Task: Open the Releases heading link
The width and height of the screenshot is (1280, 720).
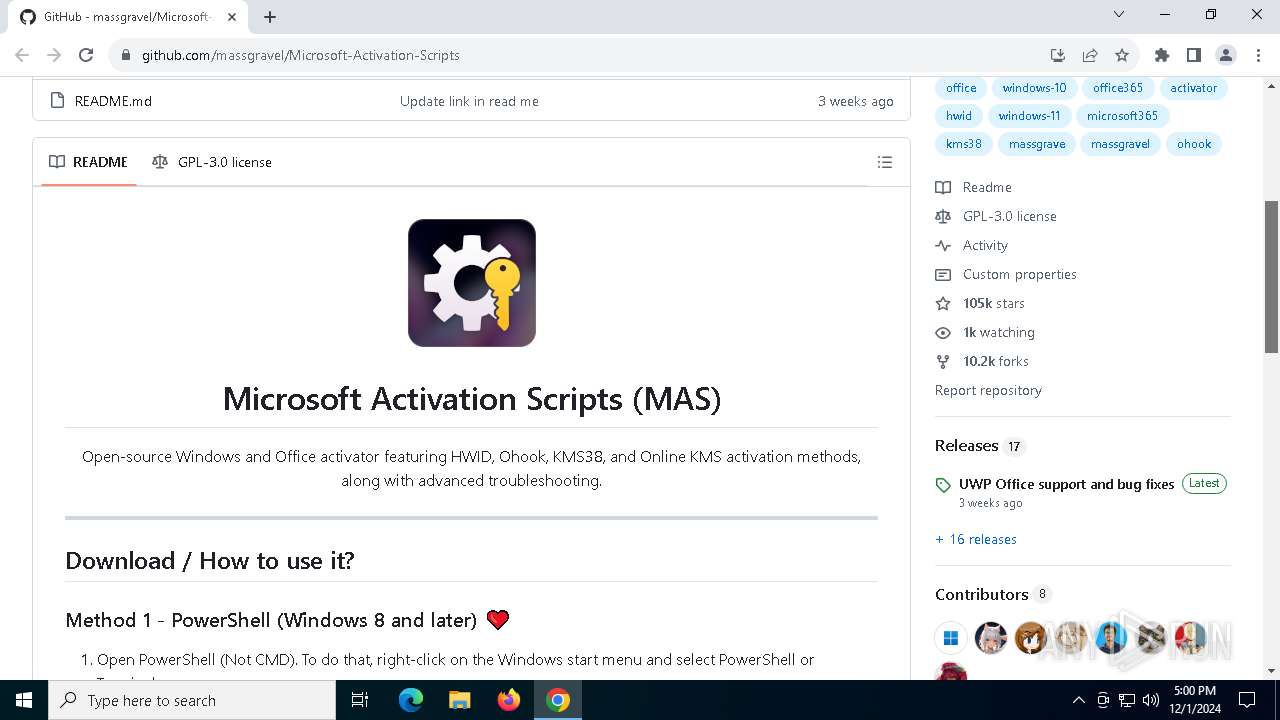Action: 966,446
